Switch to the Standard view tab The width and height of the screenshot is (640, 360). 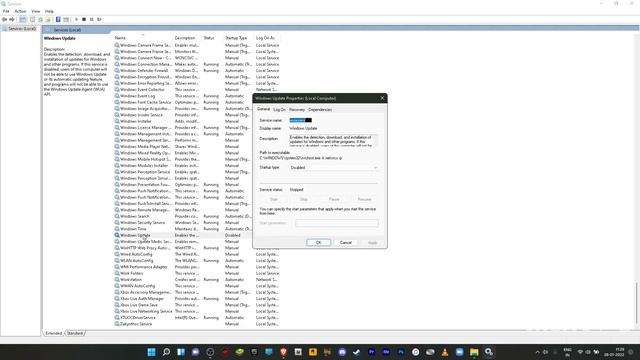point(75,333)
